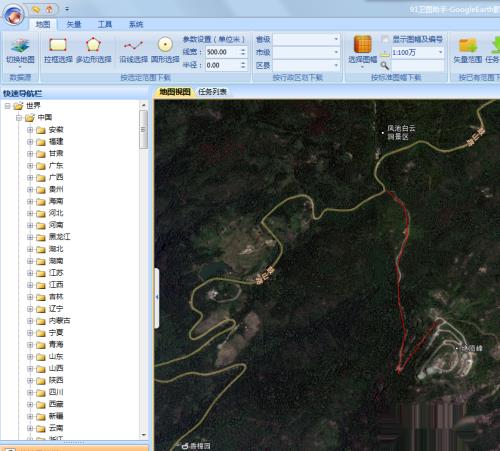
Task: Increase the 线宽 value with stepper
Action: [x=243, y=50]
